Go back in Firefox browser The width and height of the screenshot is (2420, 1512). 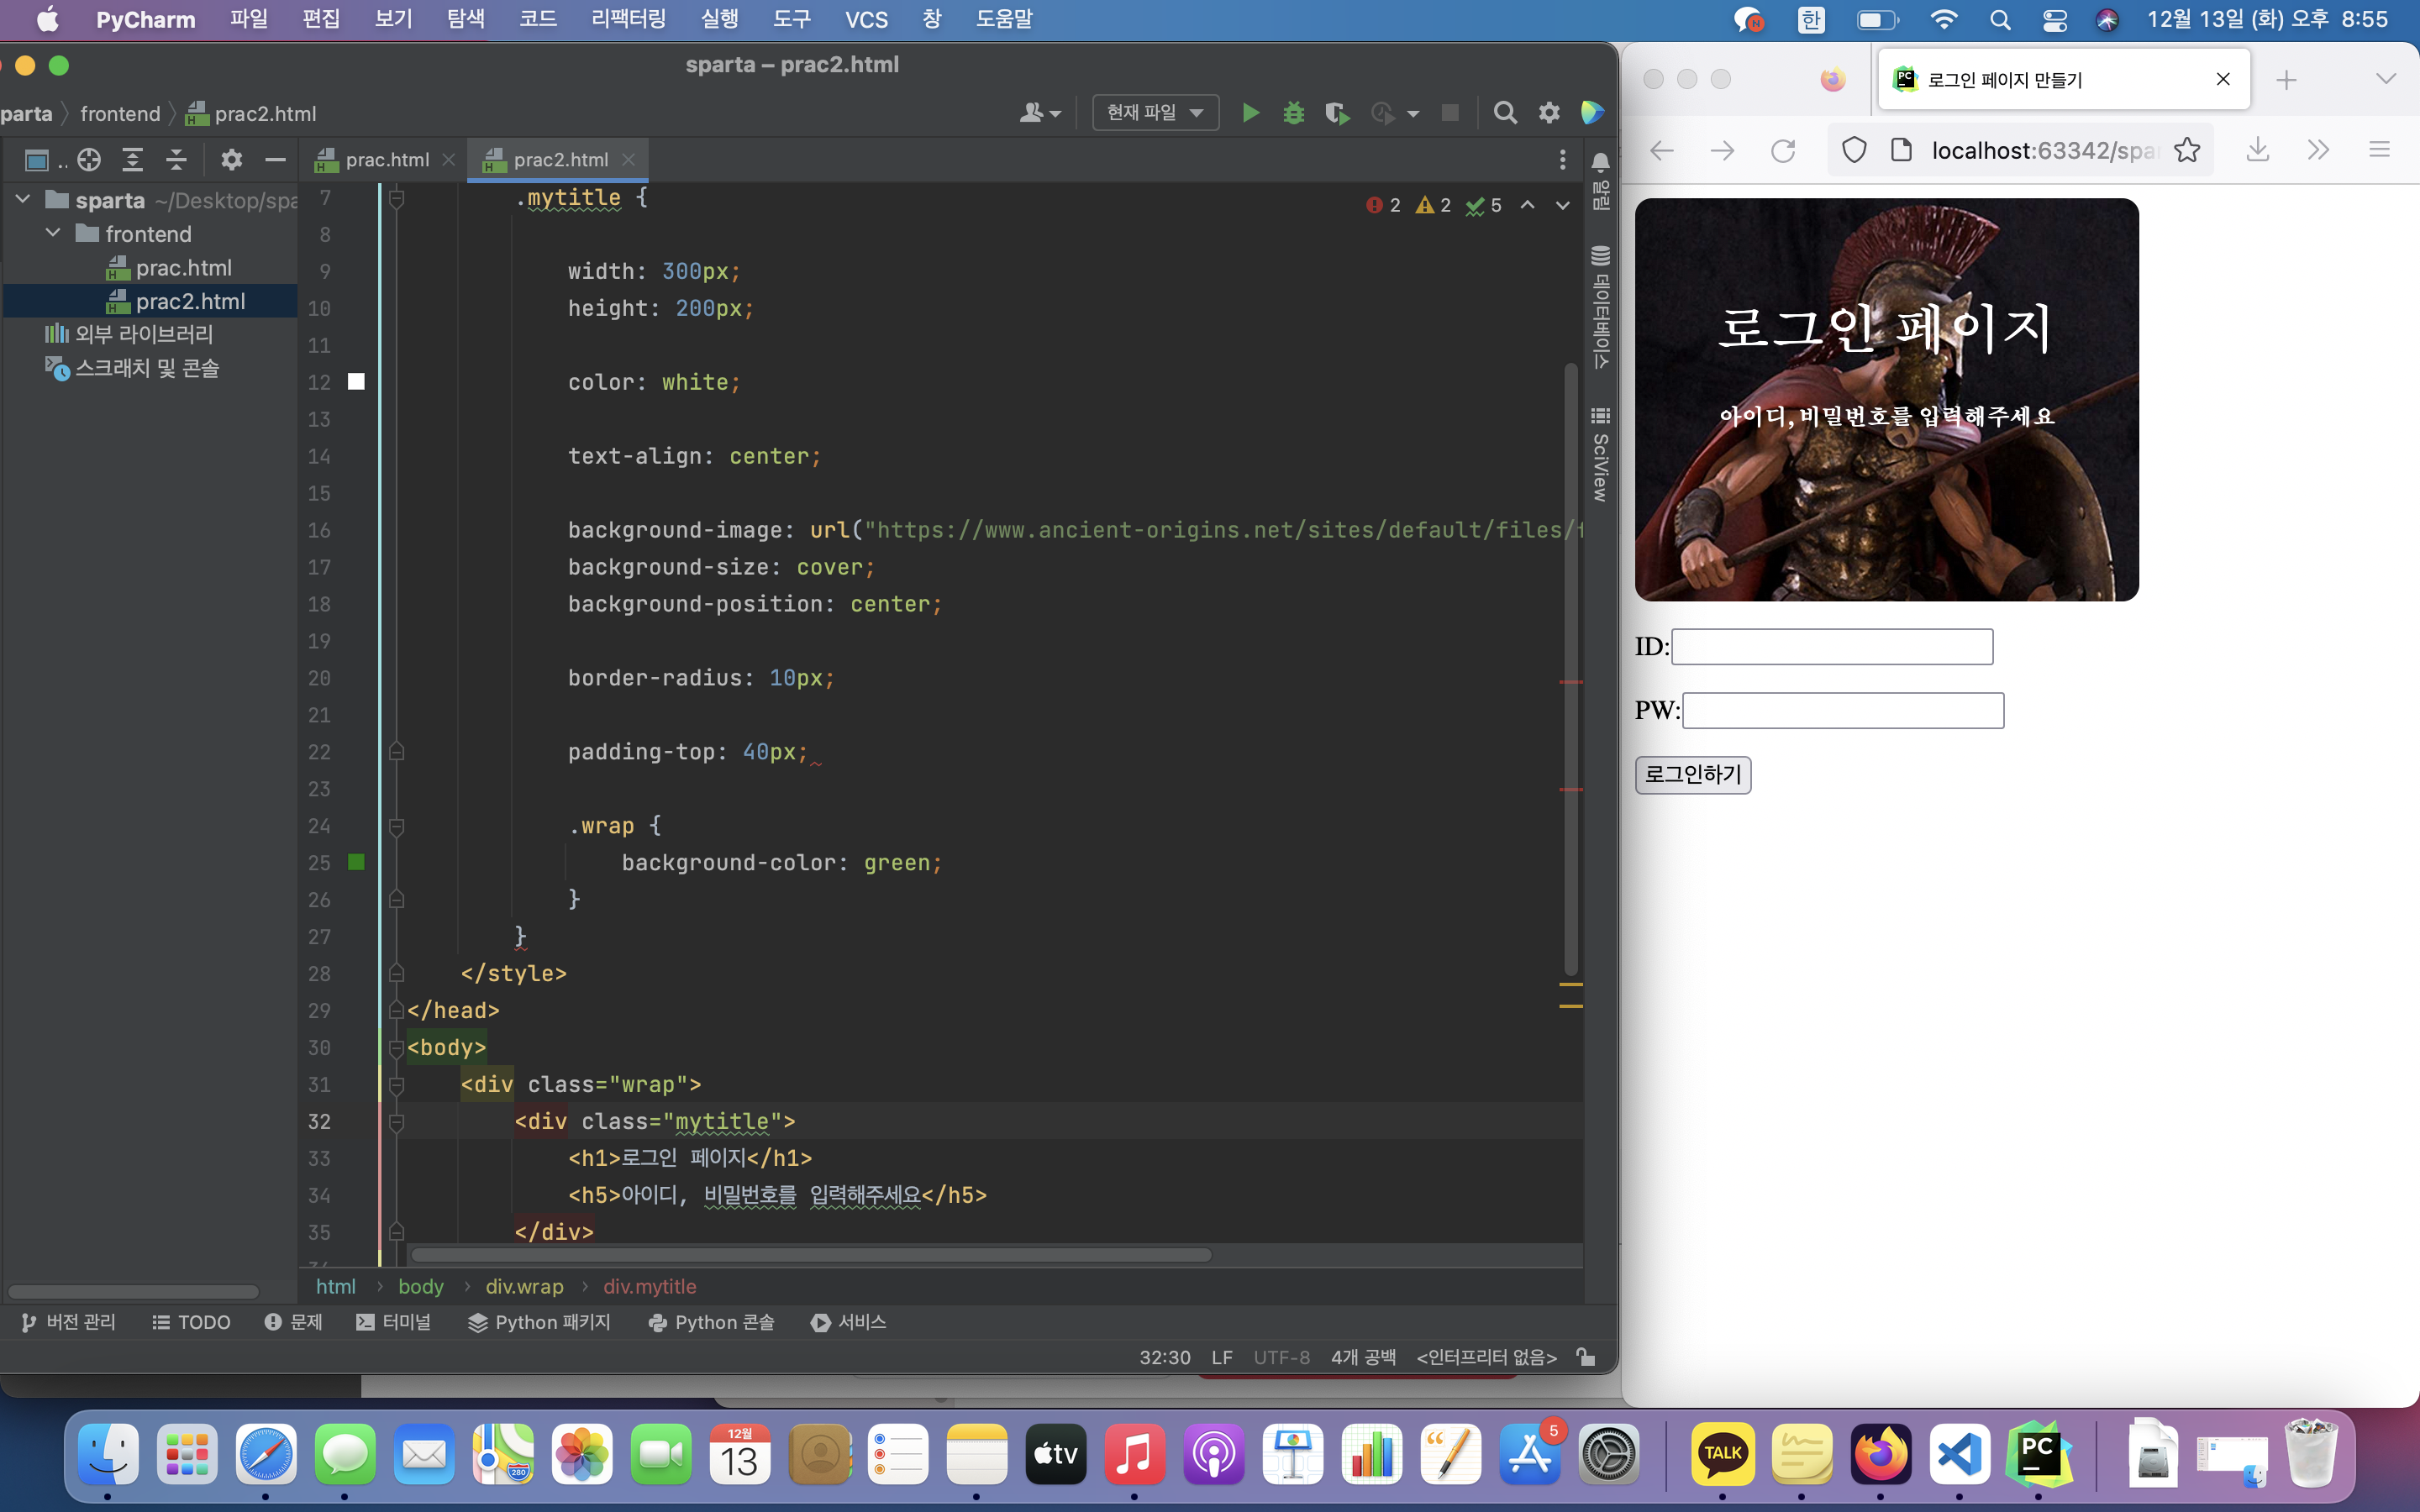(x=1662, y=151)
